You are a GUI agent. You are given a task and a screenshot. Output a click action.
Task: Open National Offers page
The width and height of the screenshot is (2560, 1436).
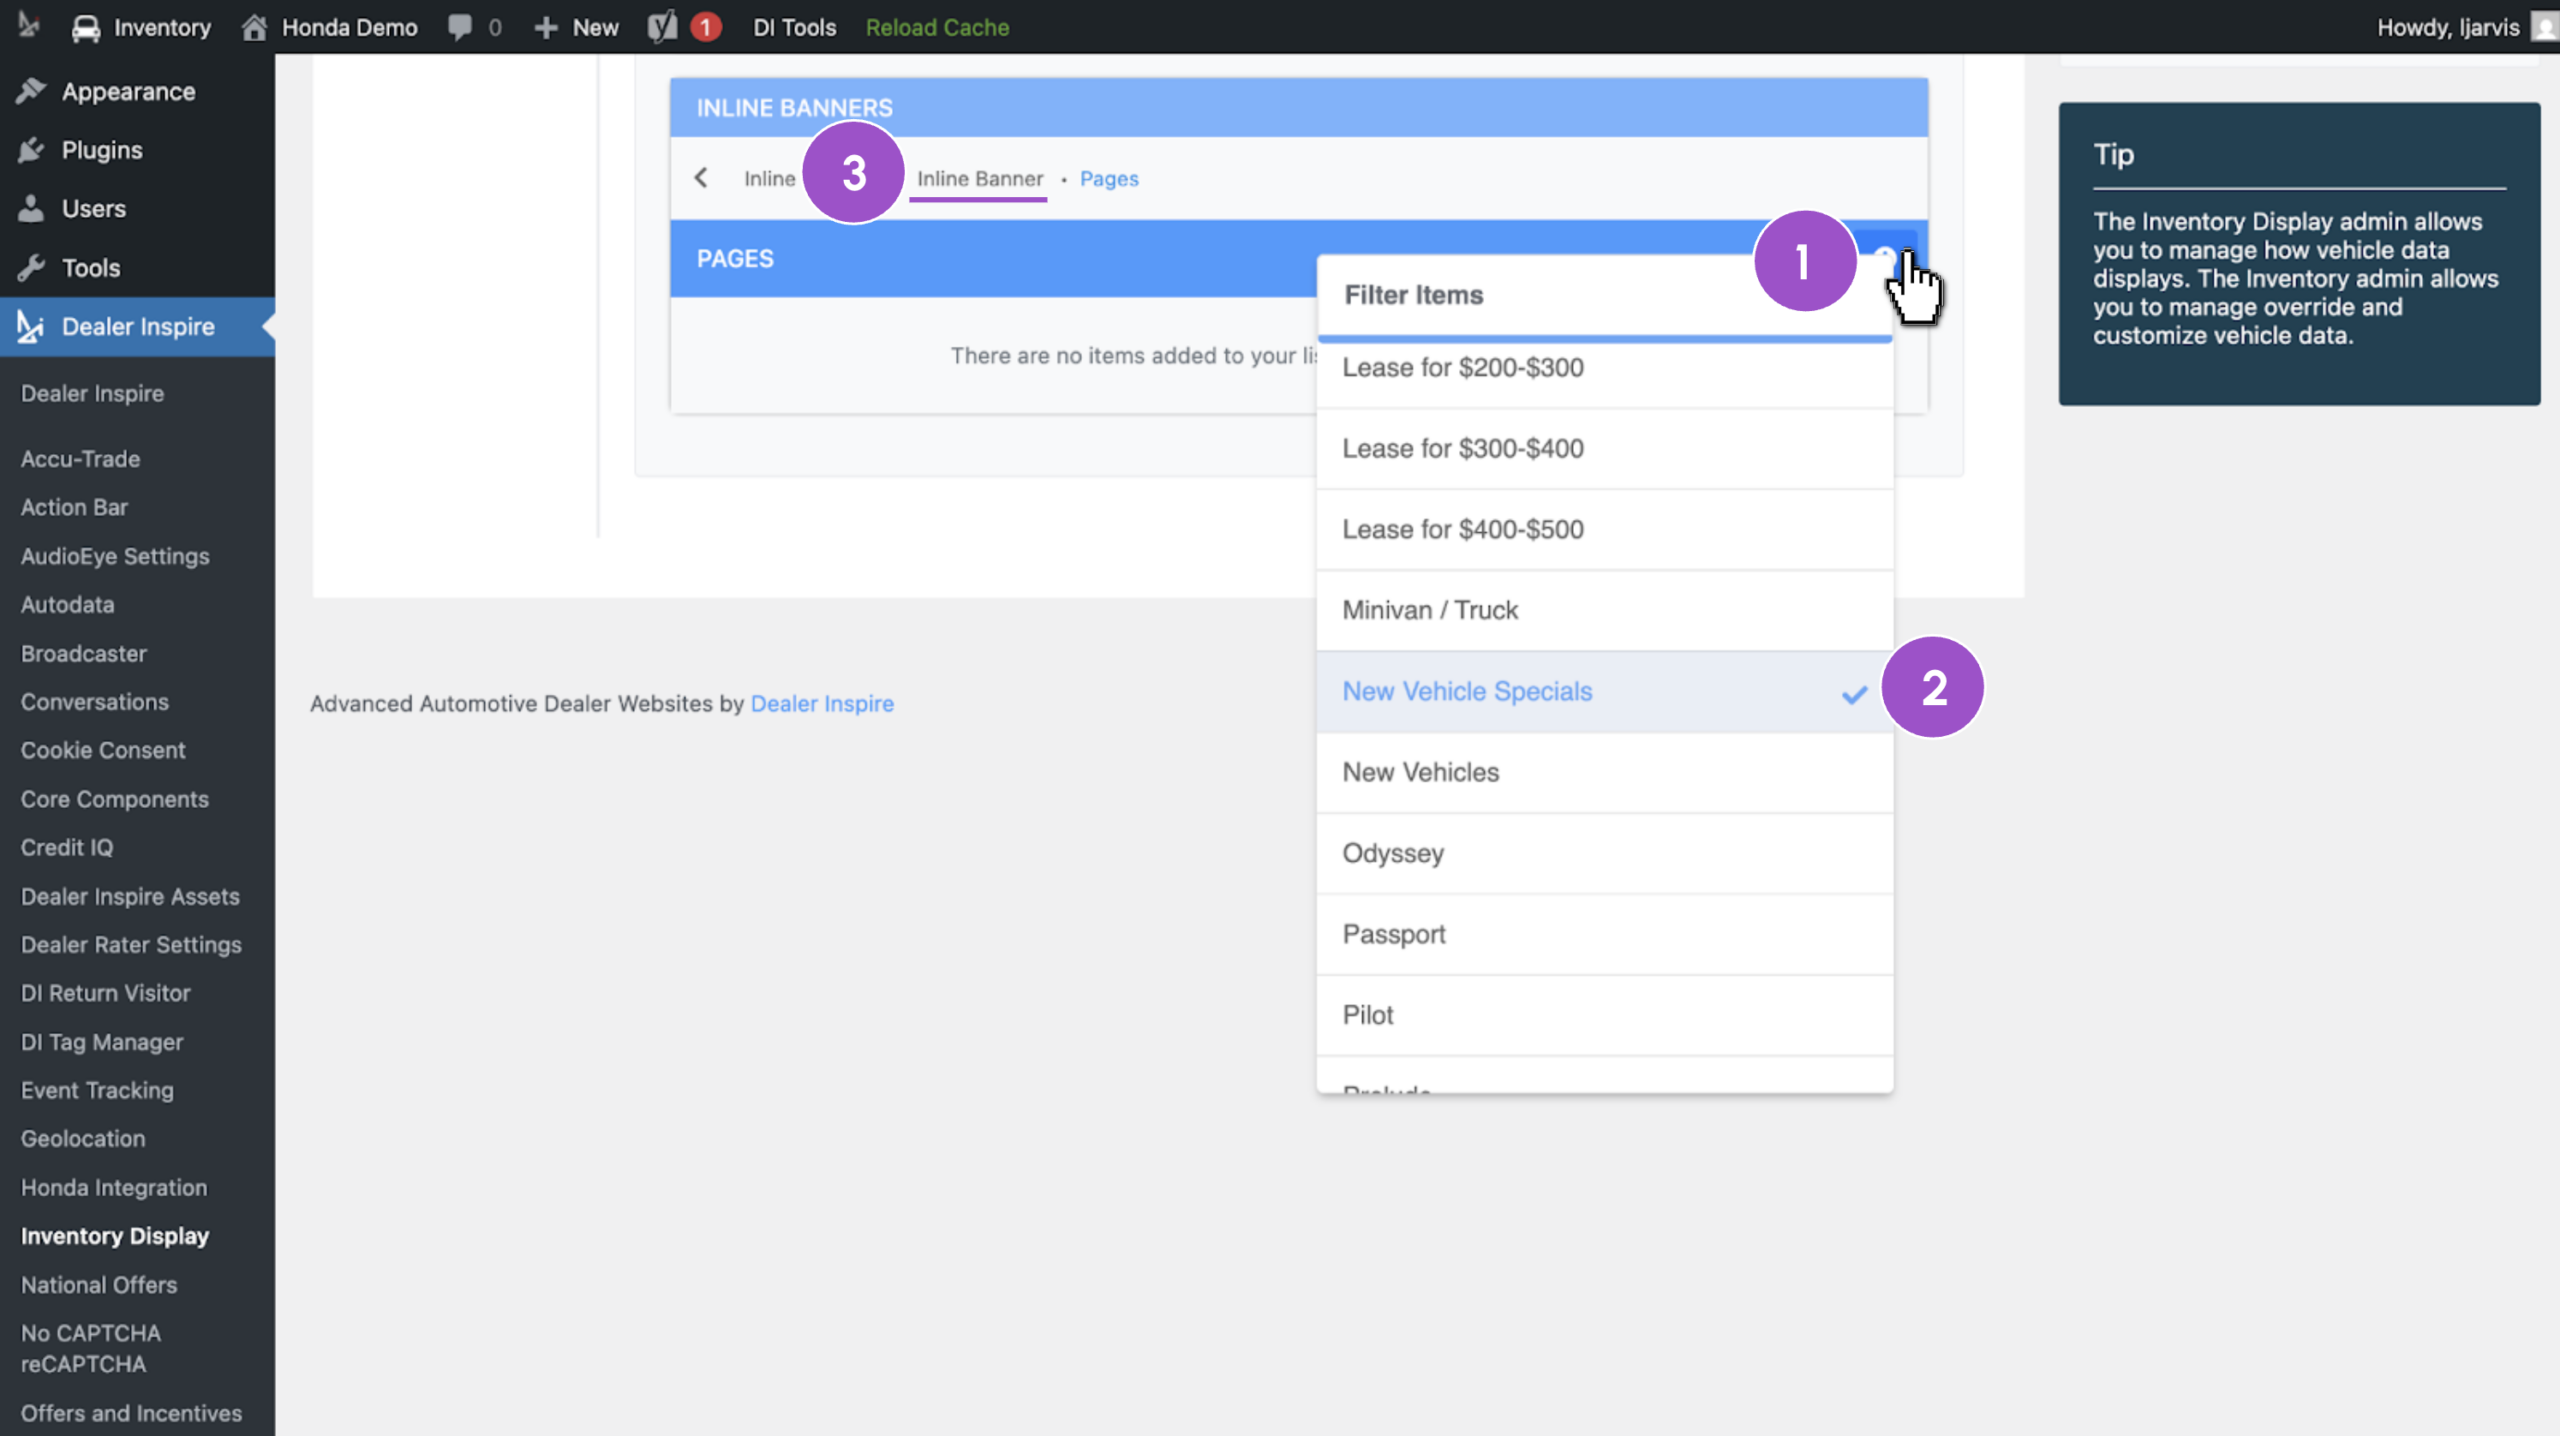tap(99, 1285)
